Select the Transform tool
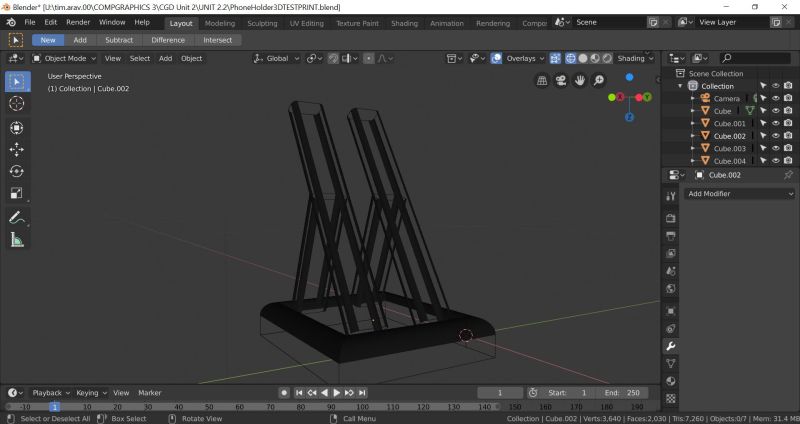 (17, 128)
